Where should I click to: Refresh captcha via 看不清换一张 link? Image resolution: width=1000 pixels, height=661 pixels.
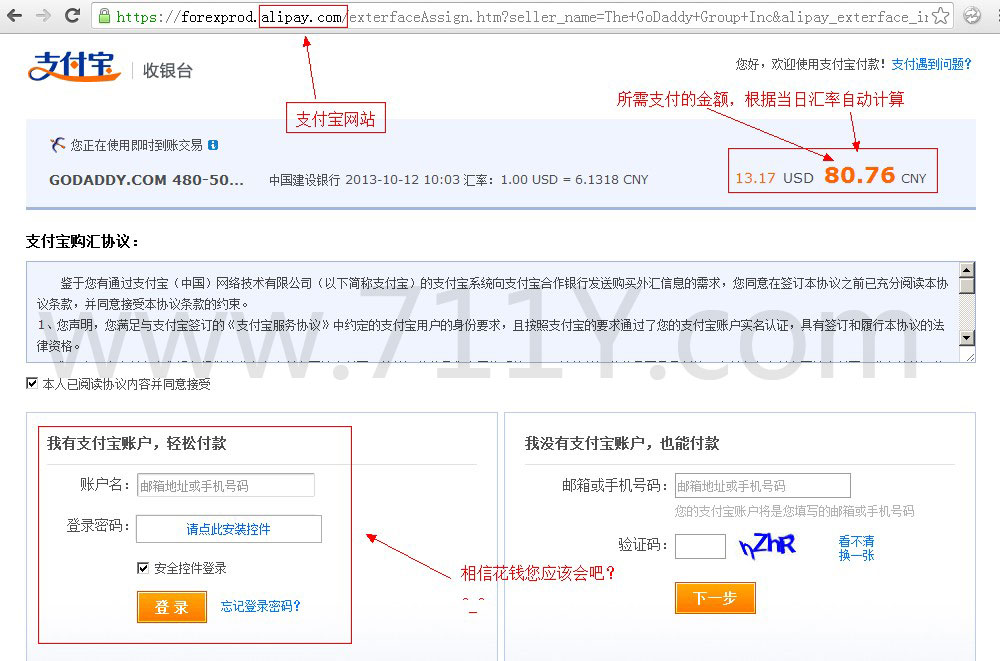click(856, 548)
